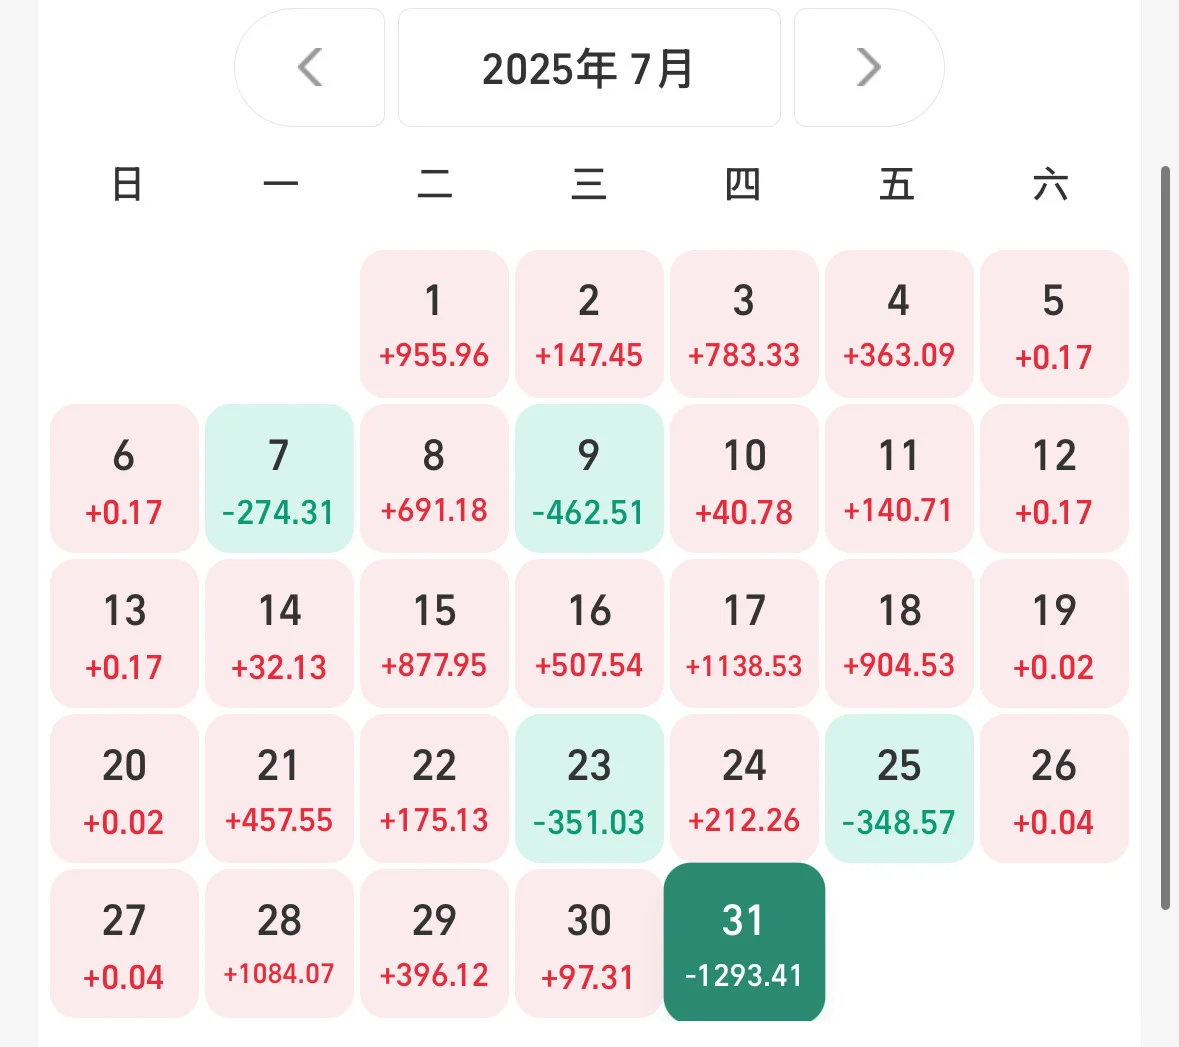Choose day 29 showing +396.12
This screenshot has height=1047, width=1179.
pyautogui.click(x=434, y=943)
